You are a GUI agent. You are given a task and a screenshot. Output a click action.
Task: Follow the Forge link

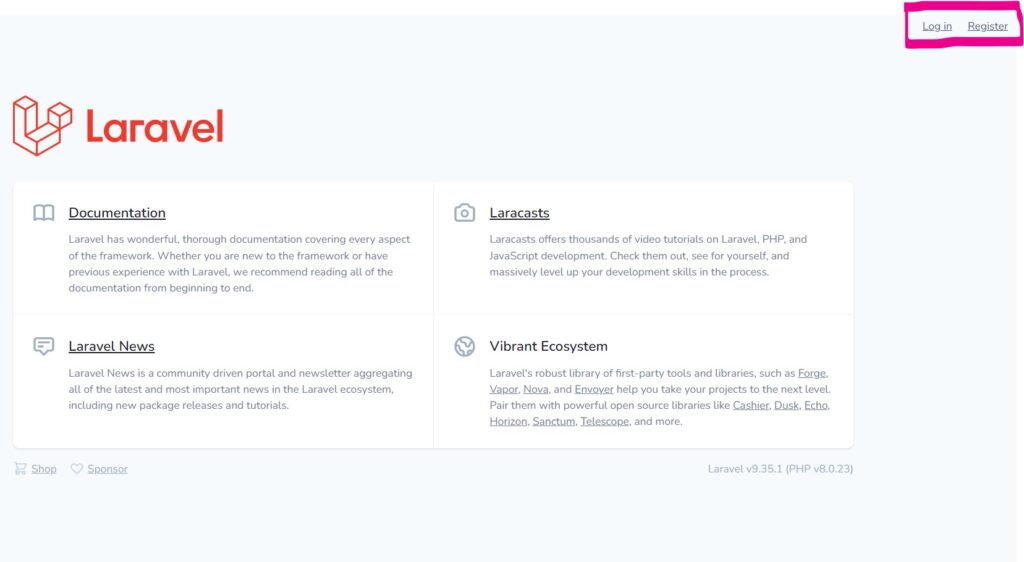tap(811, 373)
